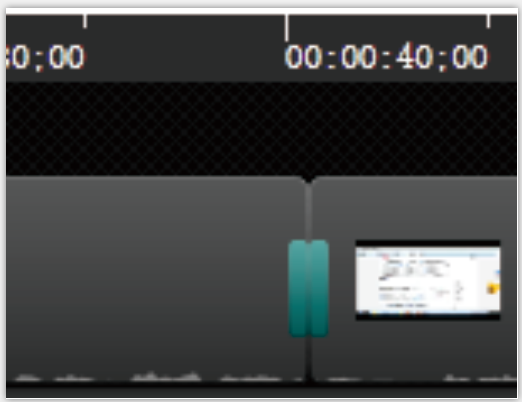Click the 00:00:40;00 timecode label on the ruler

tap(386, 57)
